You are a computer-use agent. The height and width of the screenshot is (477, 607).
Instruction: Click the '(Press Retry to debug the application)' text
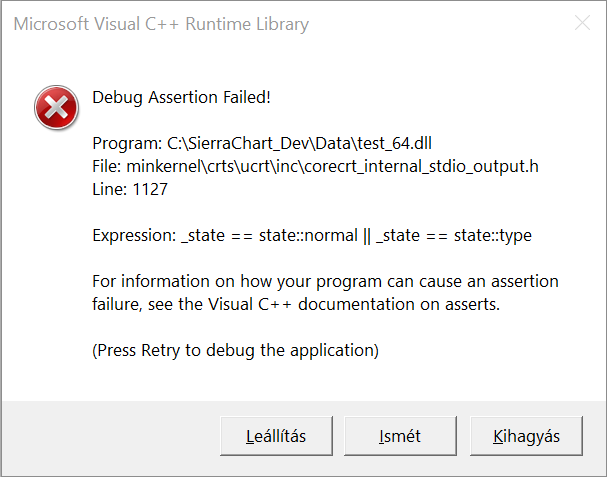click(x=235, y=350)
